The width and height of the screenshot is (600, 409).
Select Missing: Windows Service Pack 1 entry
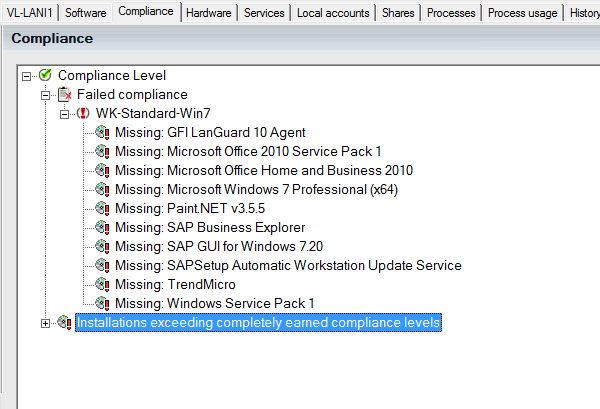coord(214,303)
